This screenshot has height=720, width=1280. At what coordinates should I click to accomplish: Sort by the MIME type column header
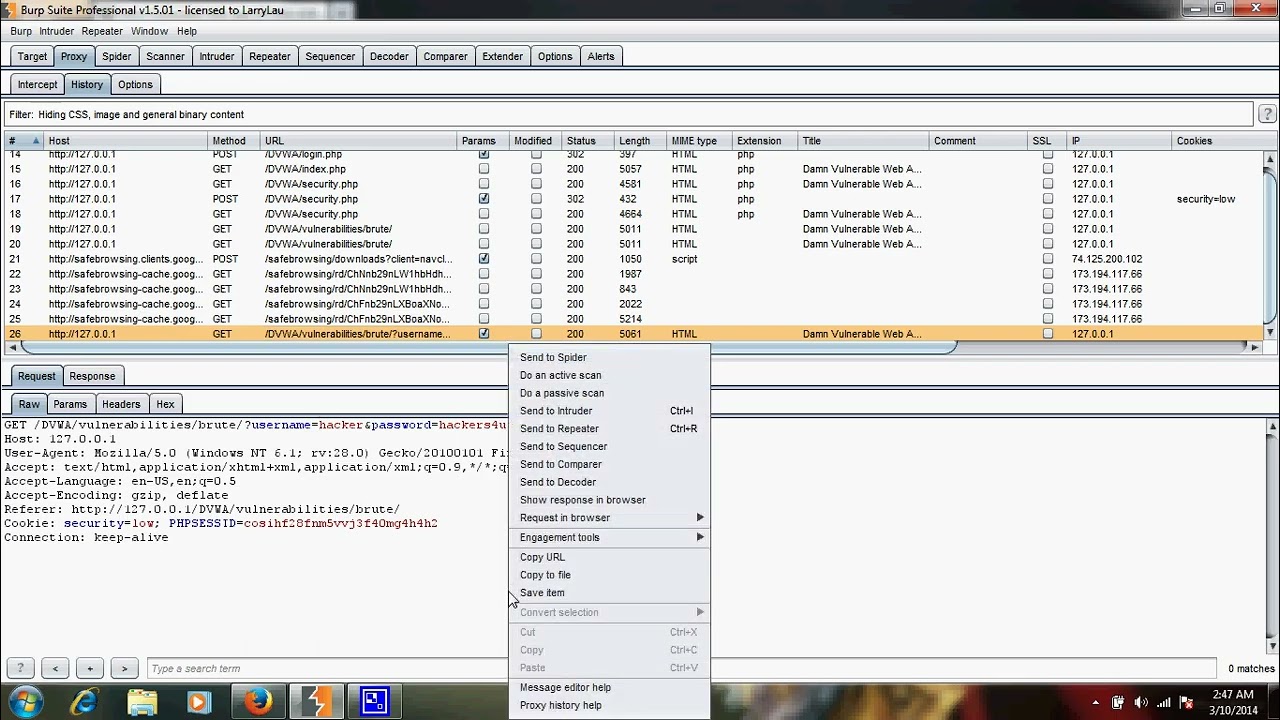[x=699, y=141]
